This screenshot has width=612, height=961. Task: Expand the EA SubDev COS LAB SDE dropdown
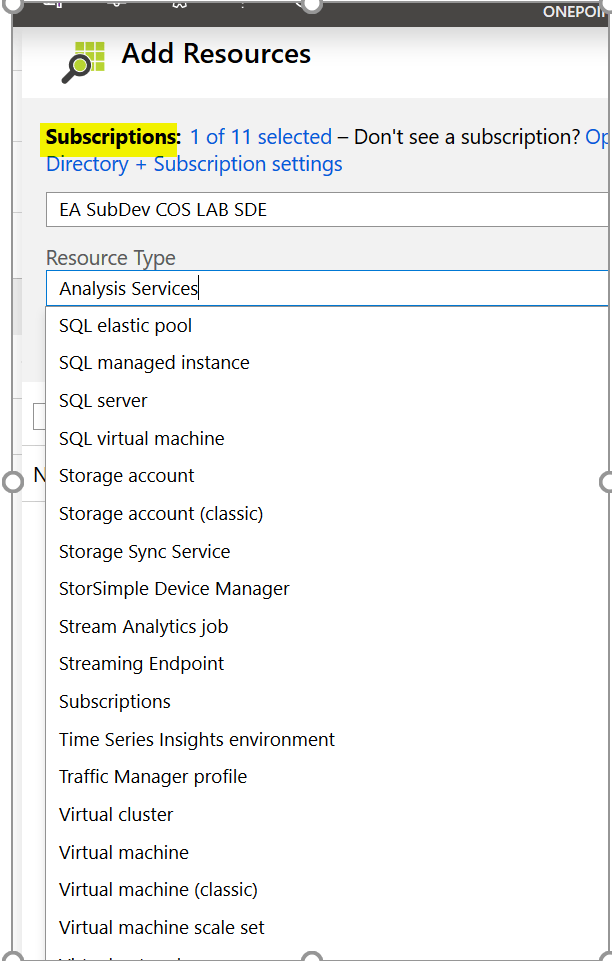tap(326, 210)
